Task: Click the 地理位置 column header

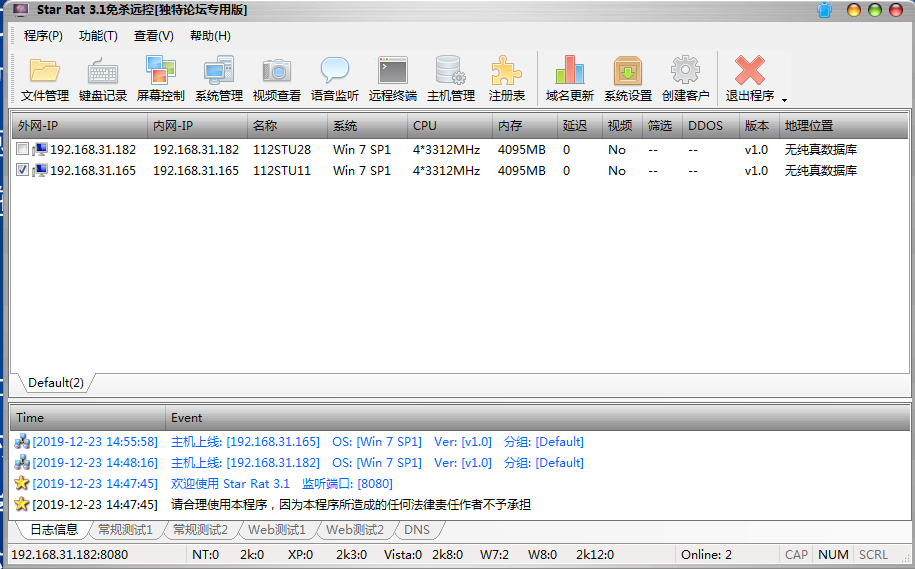Action: 843,125
